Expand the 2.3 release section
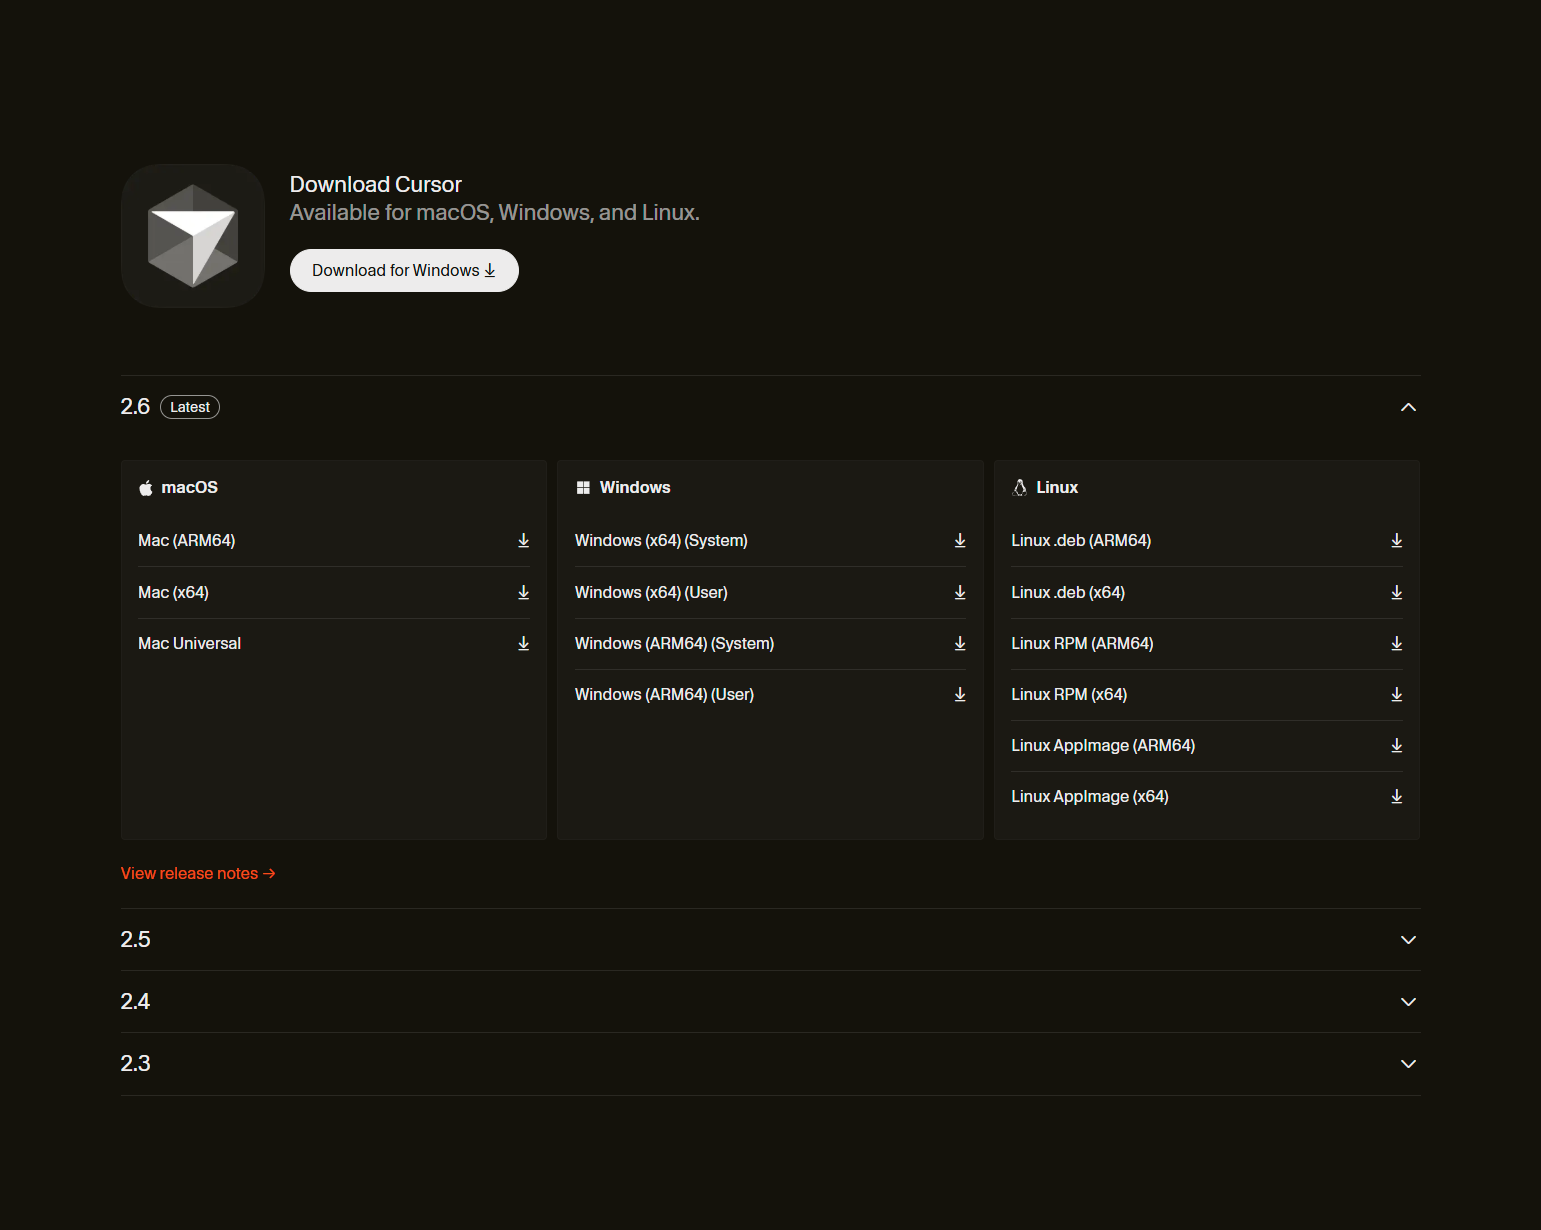This screenshot has width=1541, height=1230. click(1408, 1064)
